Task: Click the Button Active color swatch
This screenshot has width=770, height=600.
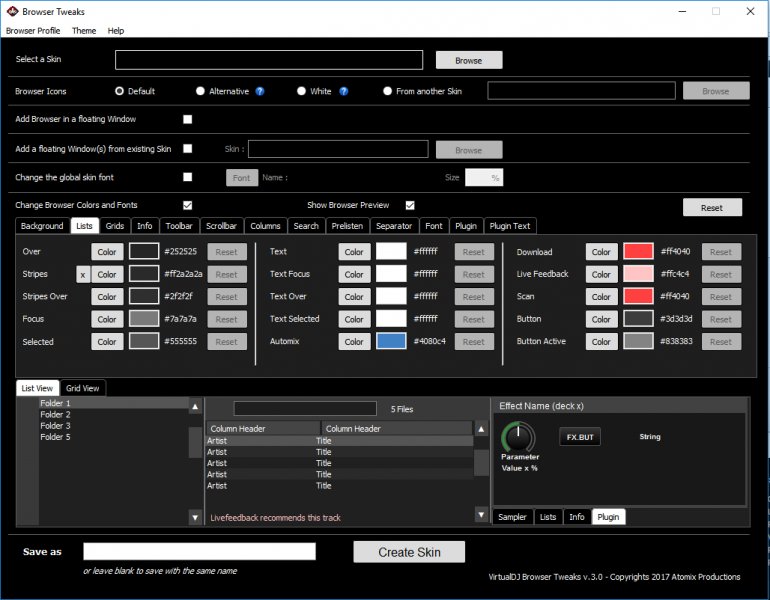Action: pos(638,341)
